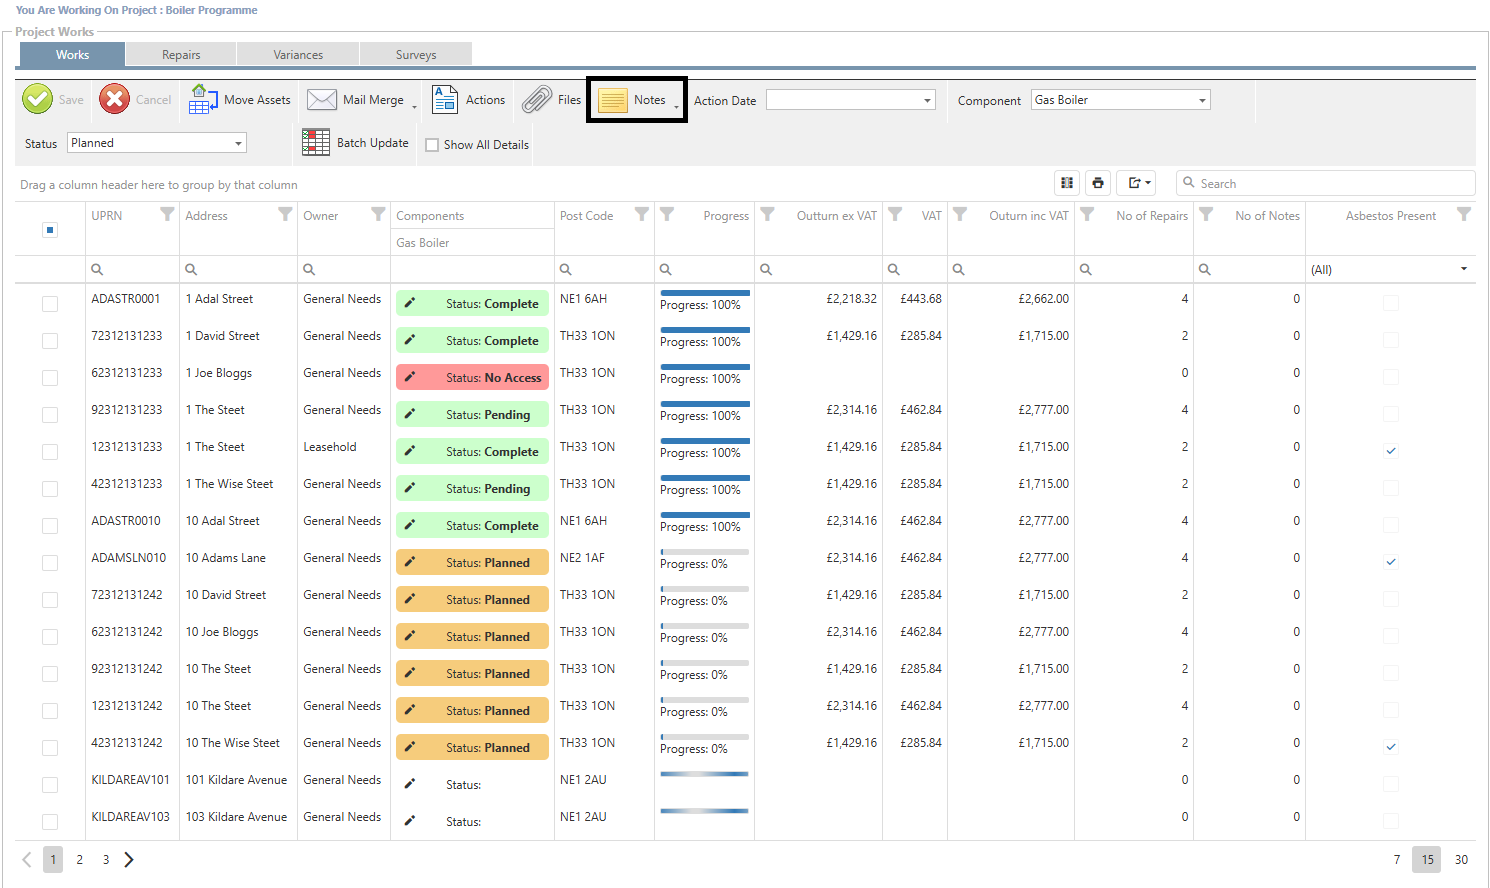Image resolution: width=1490 pixels, height=888 pixels.
Task: Click the green Save checkmark icon
Action: coord(38,99)
